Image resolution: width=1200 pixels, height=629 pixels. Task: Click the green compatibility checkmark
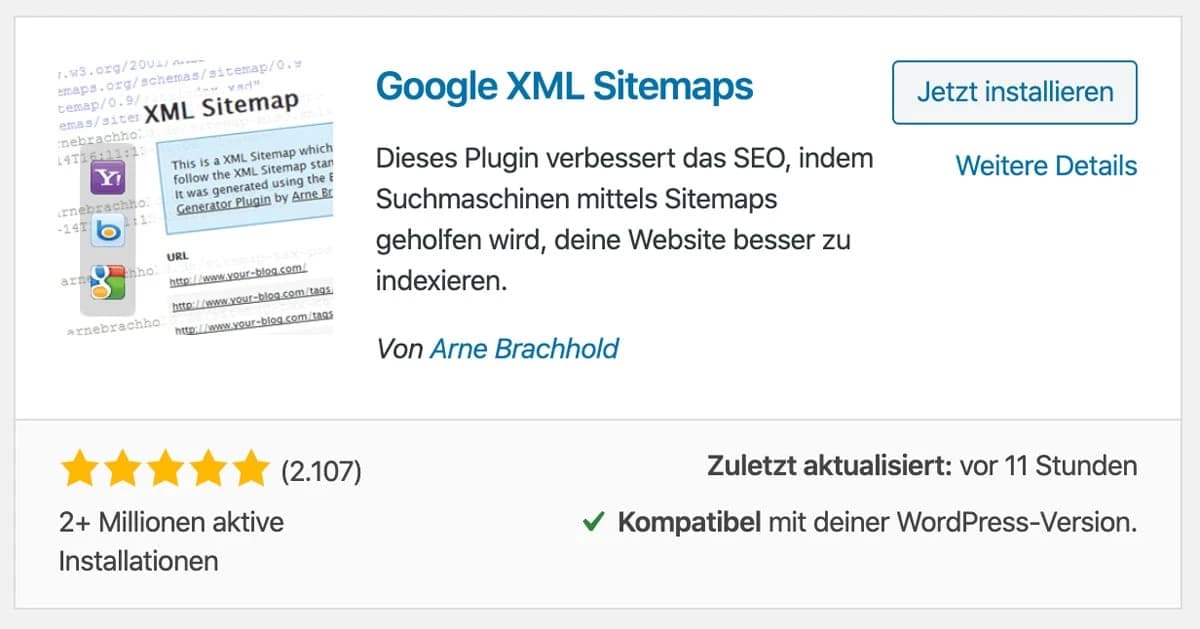[x=593, y=522]
